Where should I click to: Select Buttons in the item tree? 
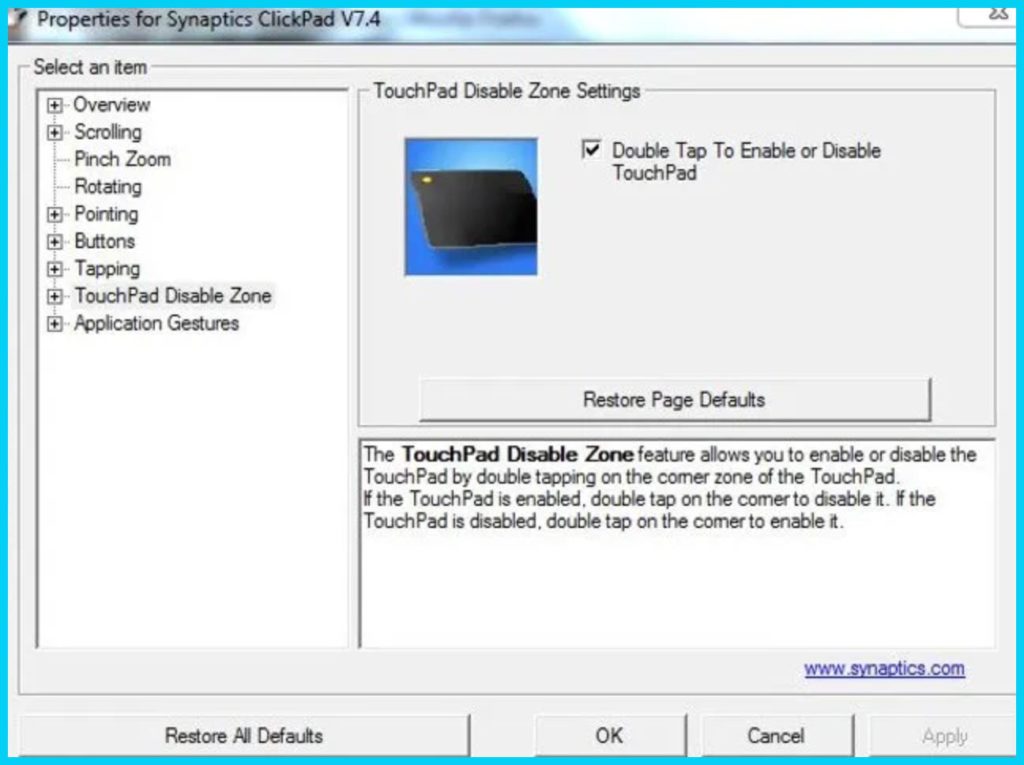click(104, 241)
